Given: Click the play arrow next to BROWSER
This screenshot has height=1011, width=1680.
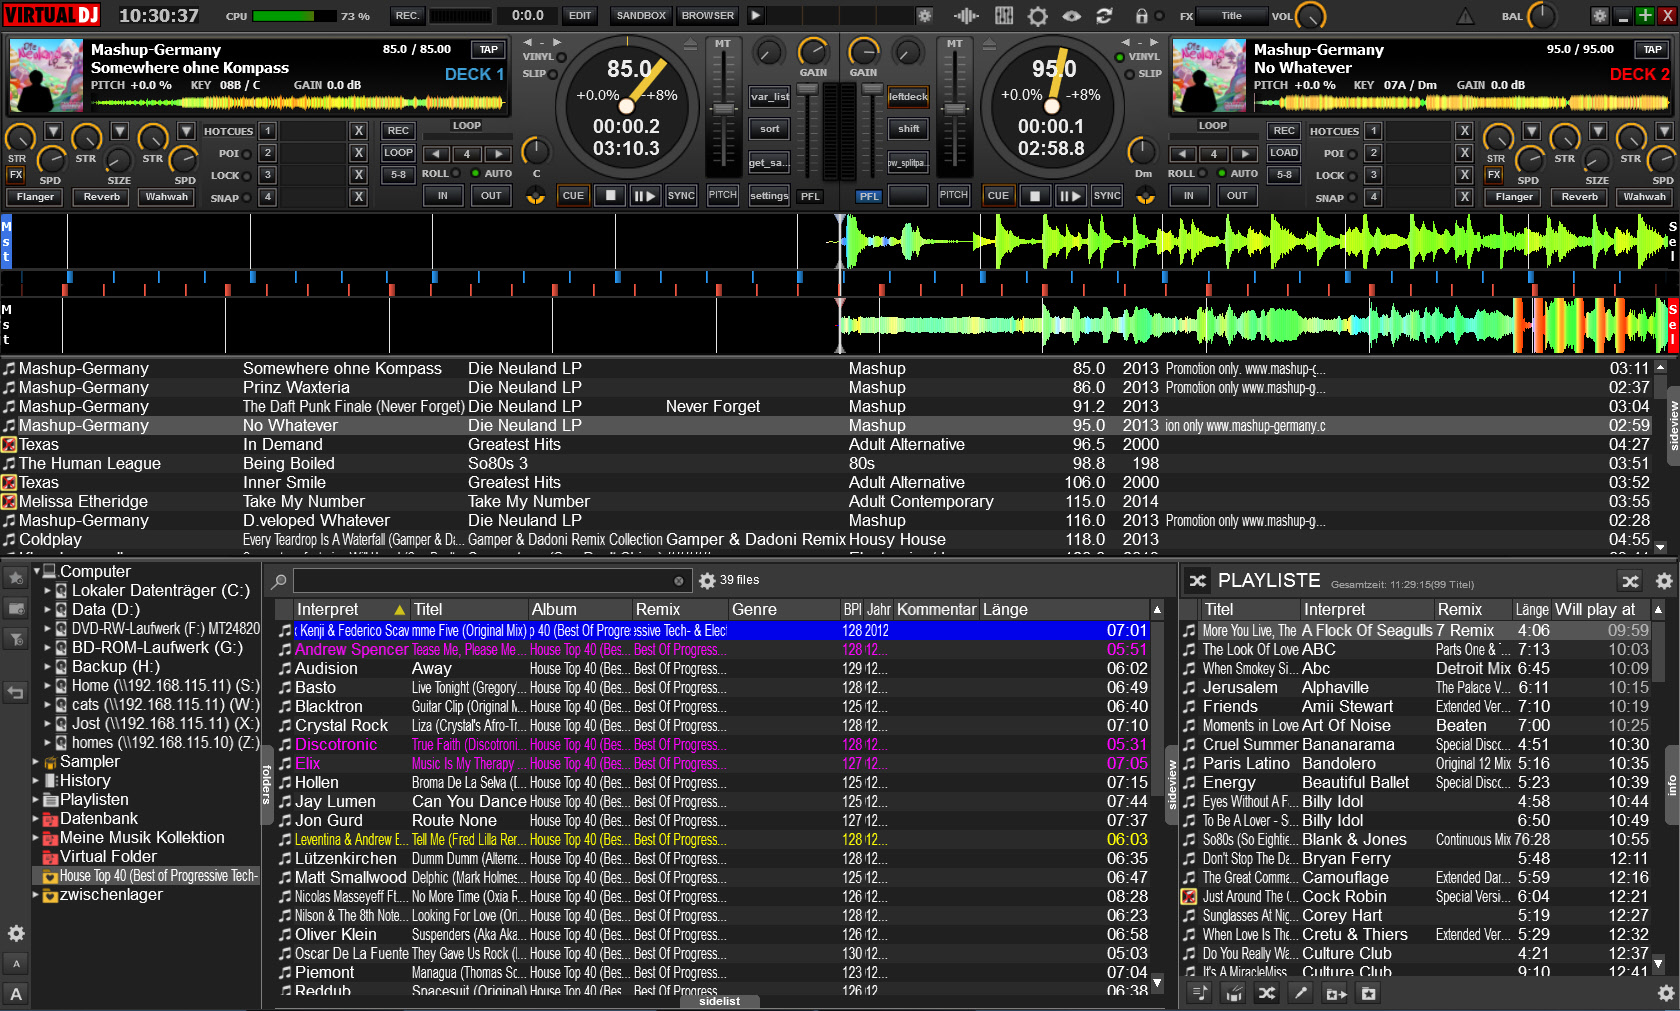Looking at the screenshot, I should (756, 16).
